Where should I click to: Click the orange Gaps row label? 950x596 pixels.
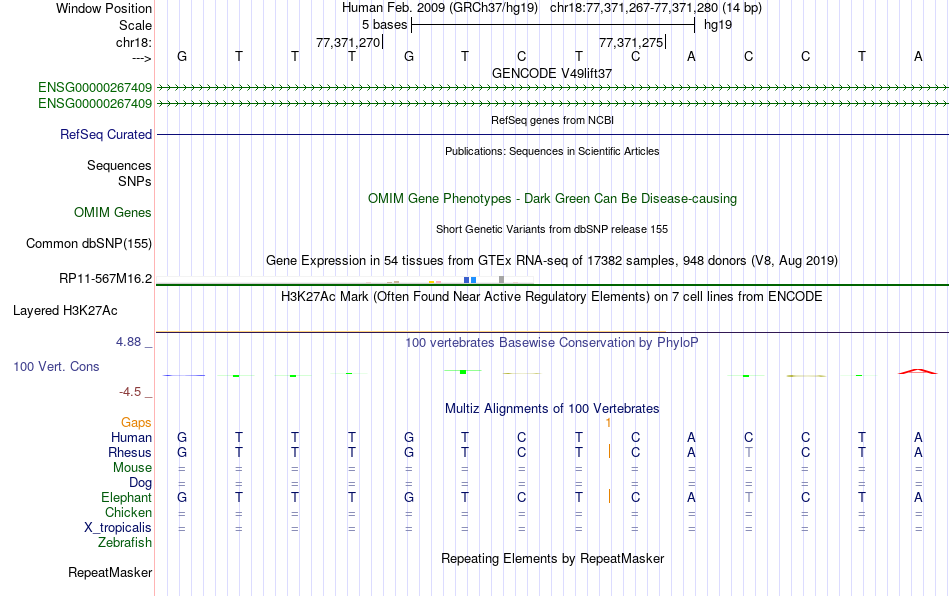click(x=136, y=422)
